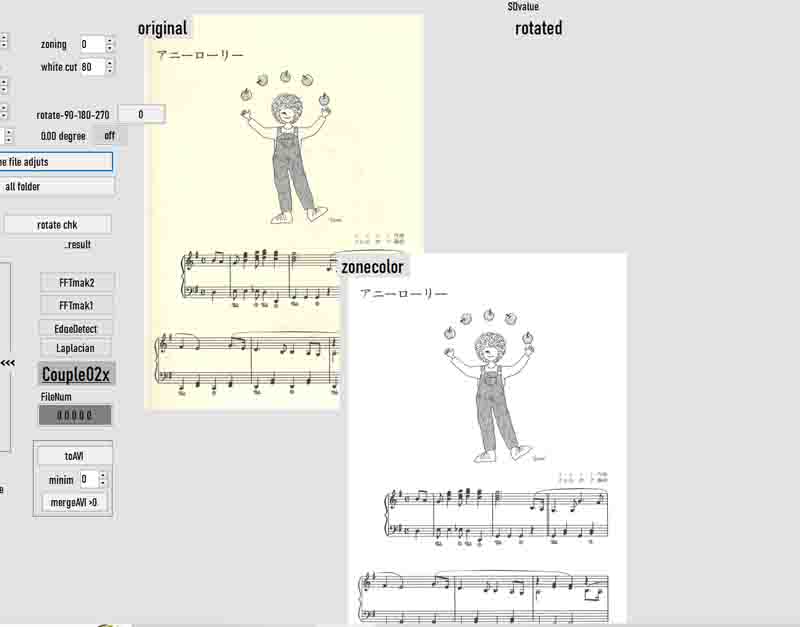Click the white cut spinner arrows
This screenshot has height=627, width=800.
pyautogui.click(x=110, y=67)
